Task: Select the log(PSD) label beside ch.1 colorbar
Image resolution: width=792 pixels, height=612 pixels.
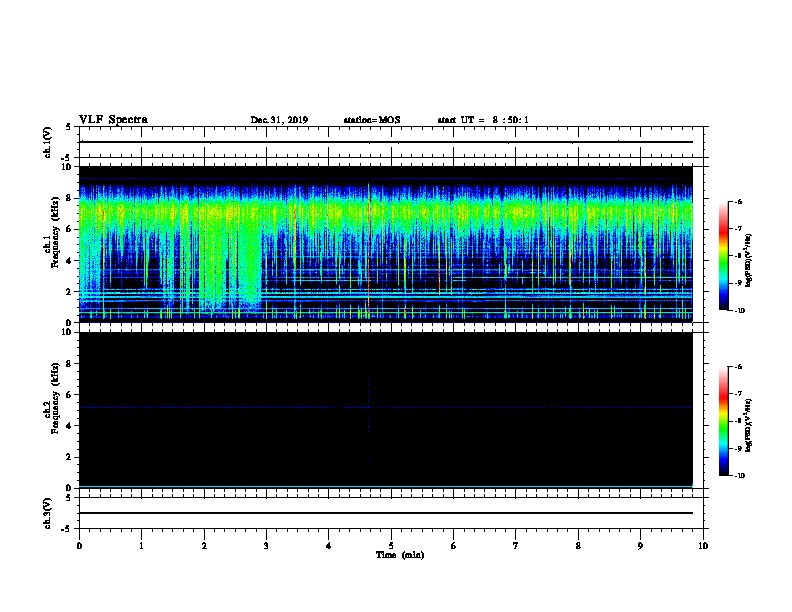Action: [749, 260]
